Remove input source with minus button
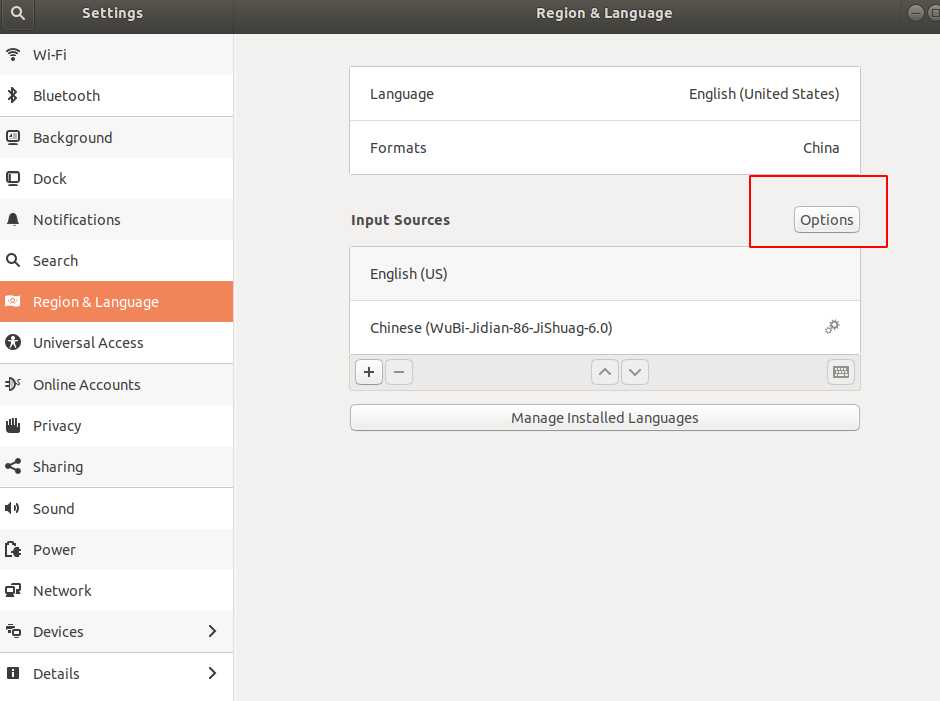 click(x=398, y=373)
